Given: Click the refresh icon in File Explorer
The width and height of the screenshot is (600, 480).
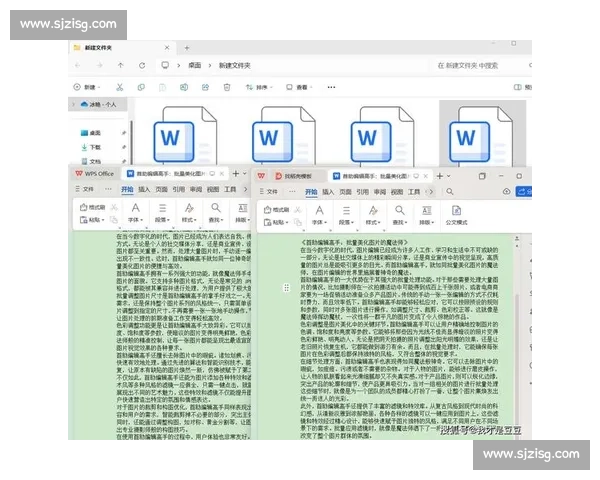Looking at the screenshot, I should [x=141, y=66].
